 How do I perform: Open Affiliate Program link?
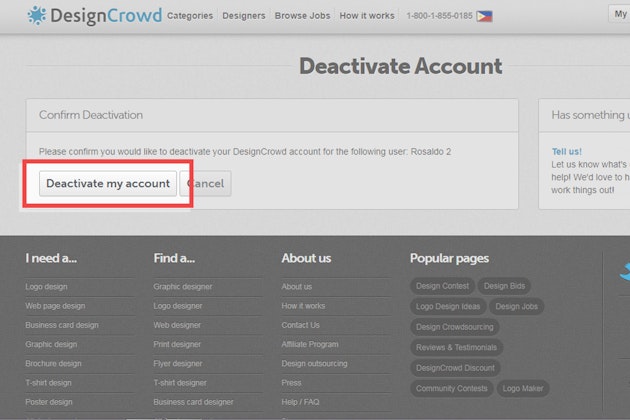tap(310, 344)
